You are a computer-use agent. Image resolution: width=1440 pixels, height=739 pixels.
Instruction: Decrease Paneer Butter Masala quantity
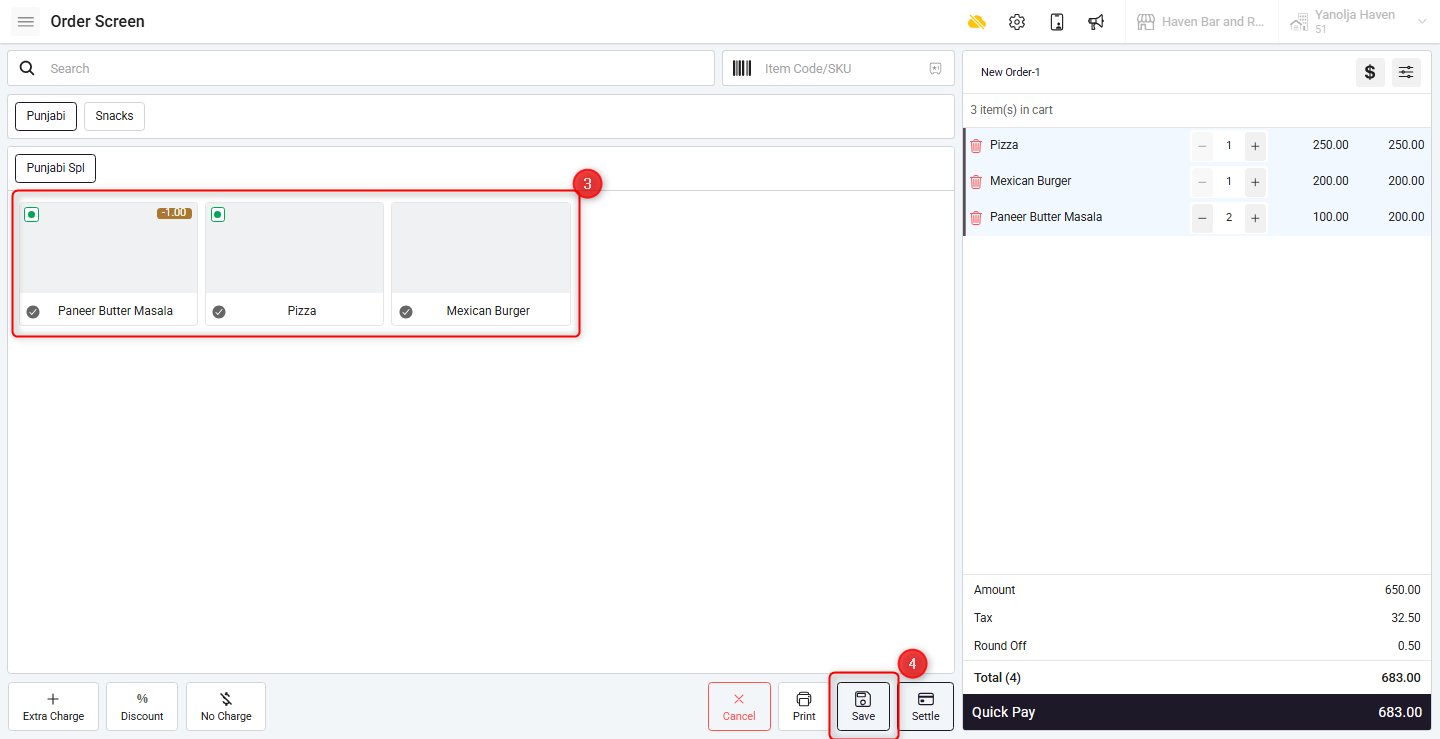[1202, 218]
